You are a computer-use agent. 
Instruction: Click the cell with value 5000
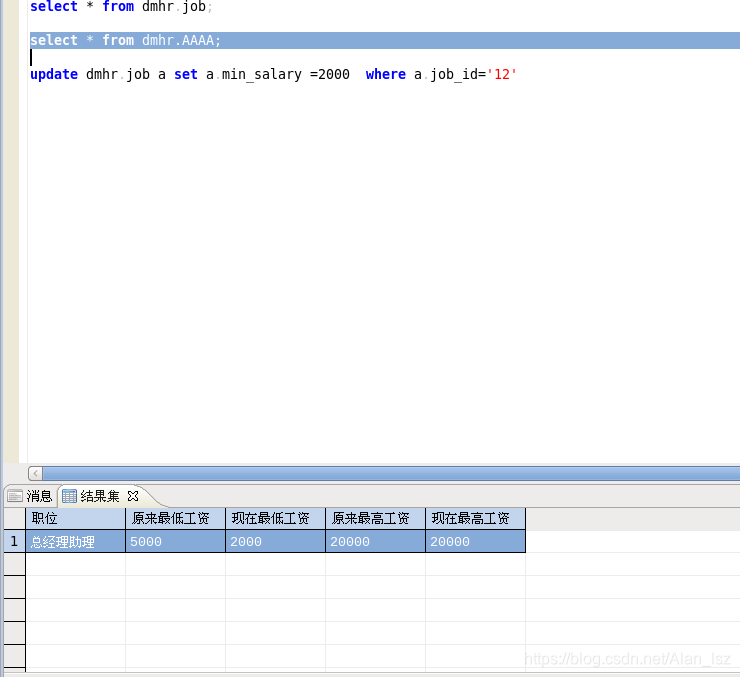point(176,541)
